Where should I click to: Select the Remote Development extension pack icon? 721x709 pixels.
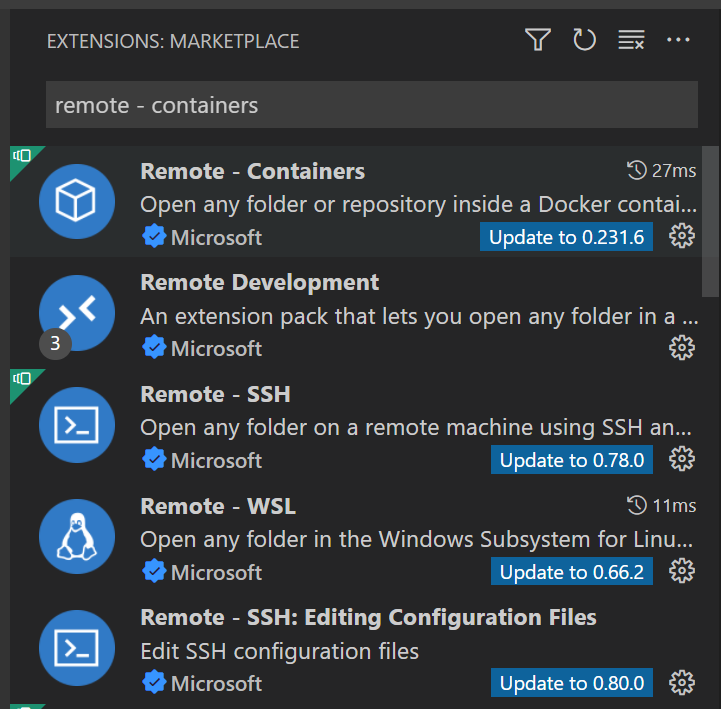pos(77,314)
